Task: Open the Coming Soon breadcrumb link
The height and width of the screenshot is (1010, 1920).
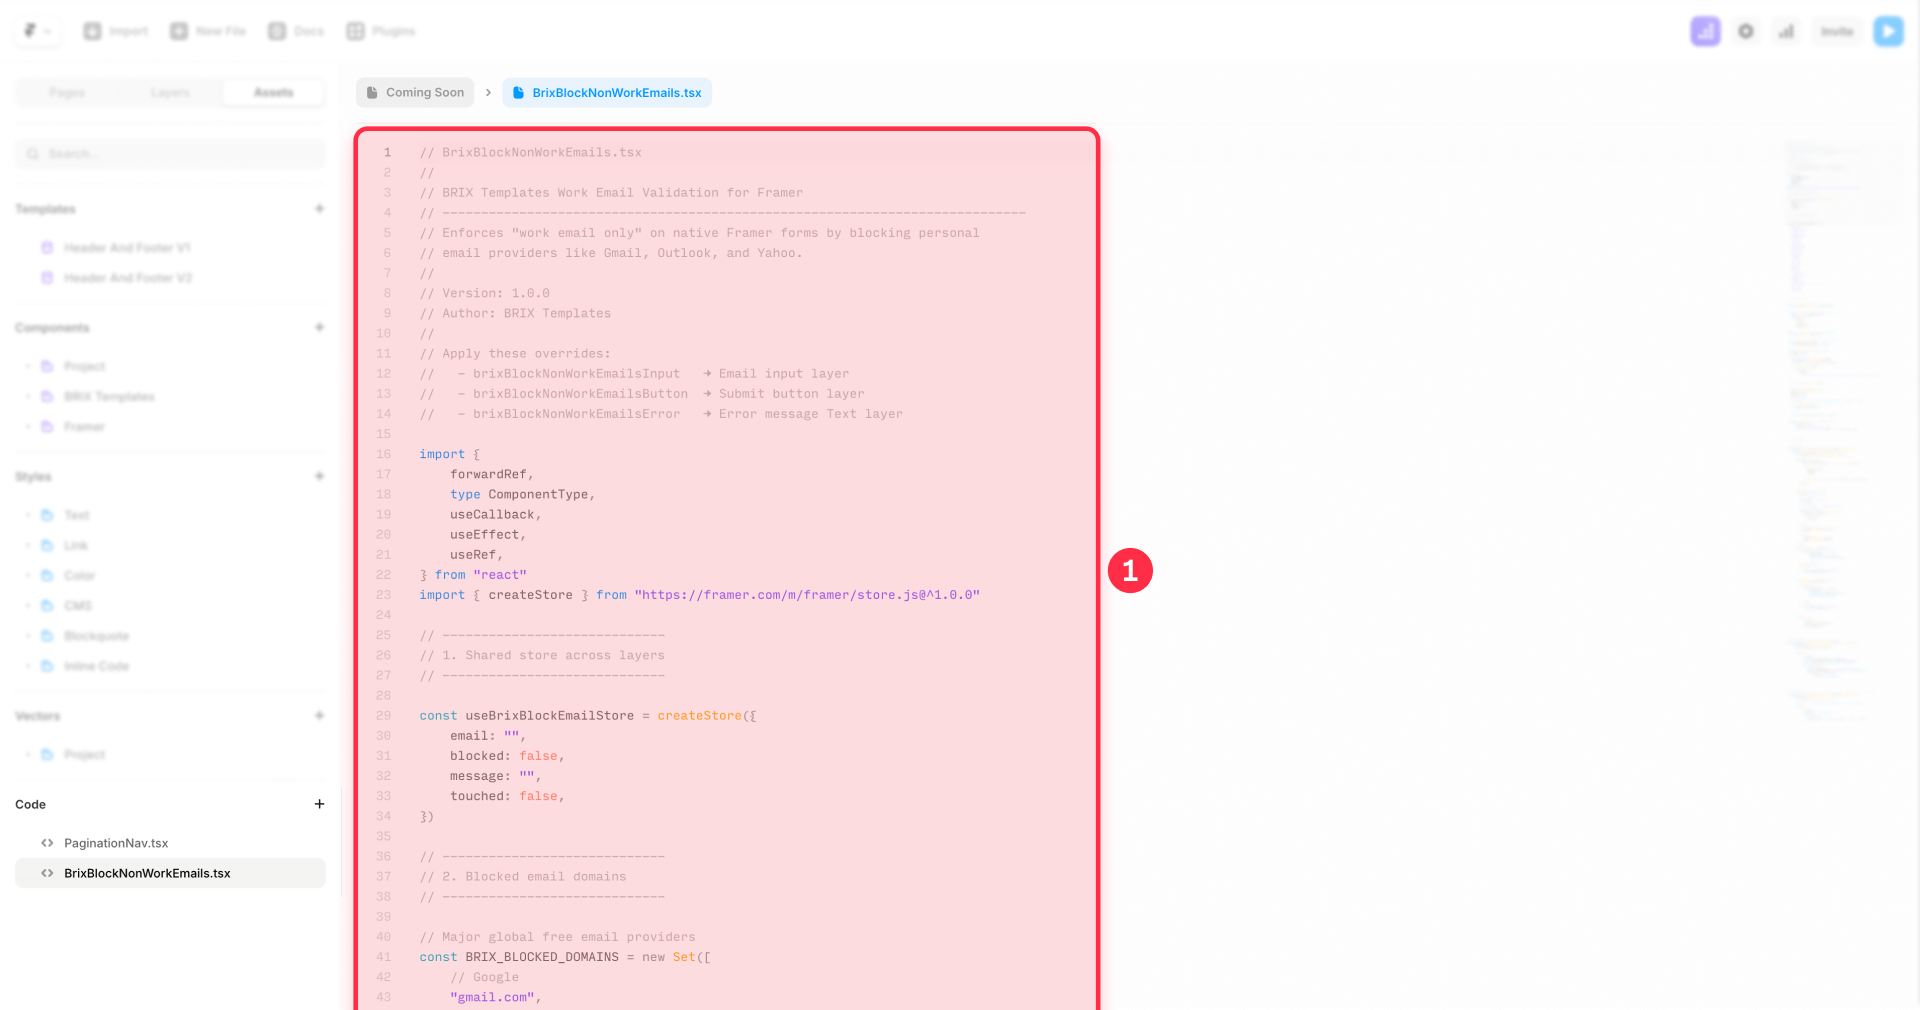Action: pyautogui.click(x=414, y=92)
